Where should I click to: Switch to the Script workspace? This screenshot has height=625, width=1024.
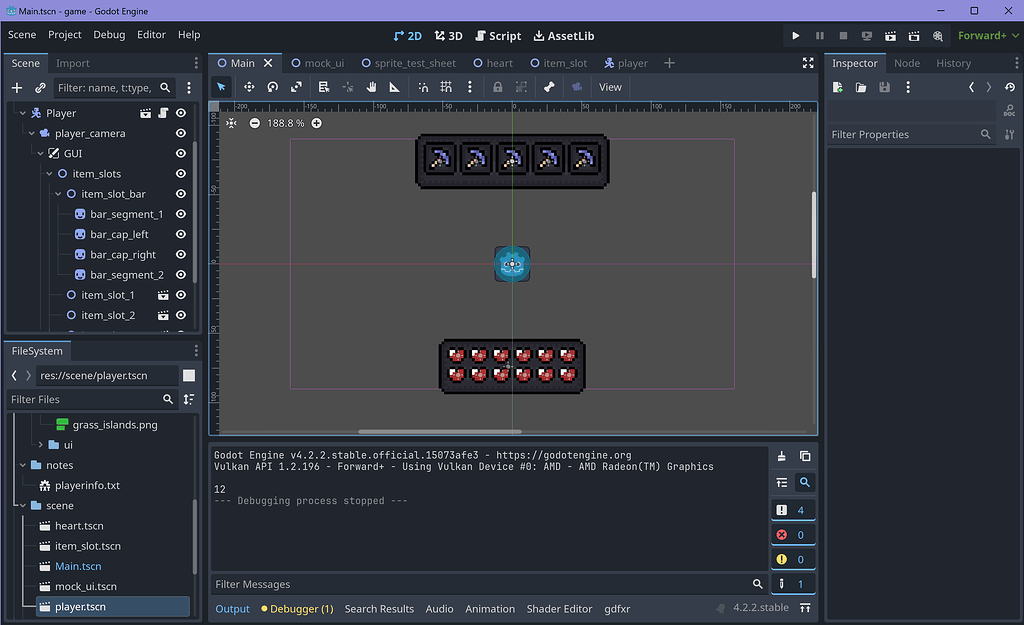(498, 35)
